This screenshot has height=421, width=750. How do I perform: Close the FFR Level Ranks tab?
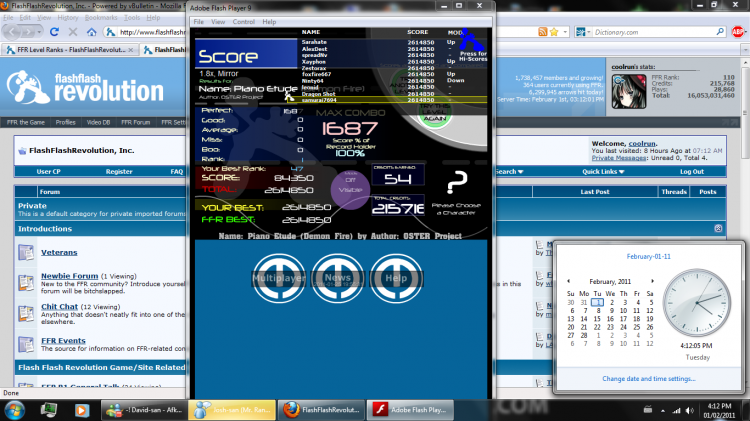point(131,50)
